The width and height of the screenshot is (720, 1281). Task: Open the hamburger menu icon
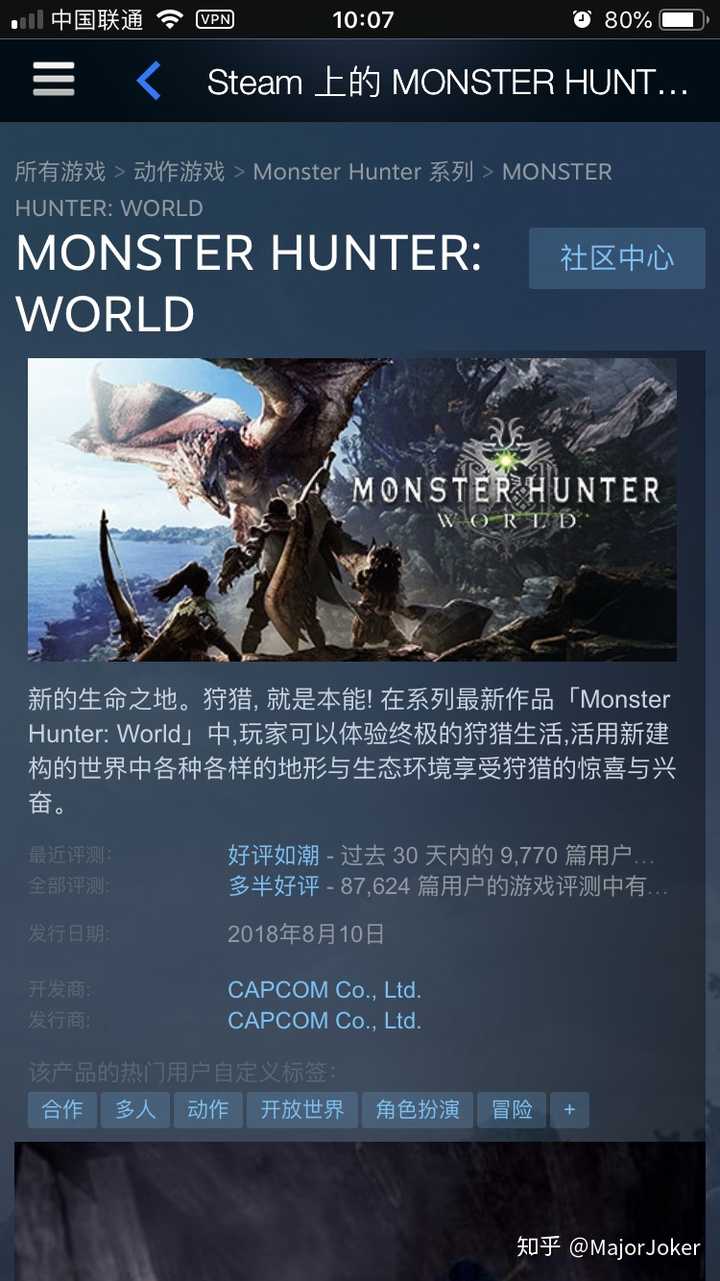(x=53, y=80)
